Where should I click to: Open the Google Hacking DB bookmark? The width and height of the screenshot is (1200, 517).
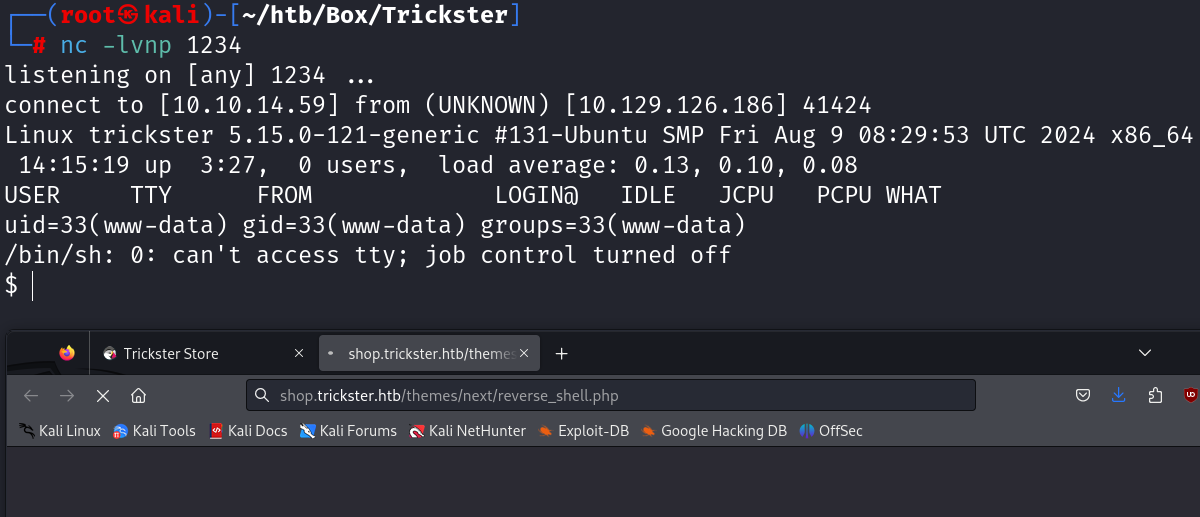point(714,431)
